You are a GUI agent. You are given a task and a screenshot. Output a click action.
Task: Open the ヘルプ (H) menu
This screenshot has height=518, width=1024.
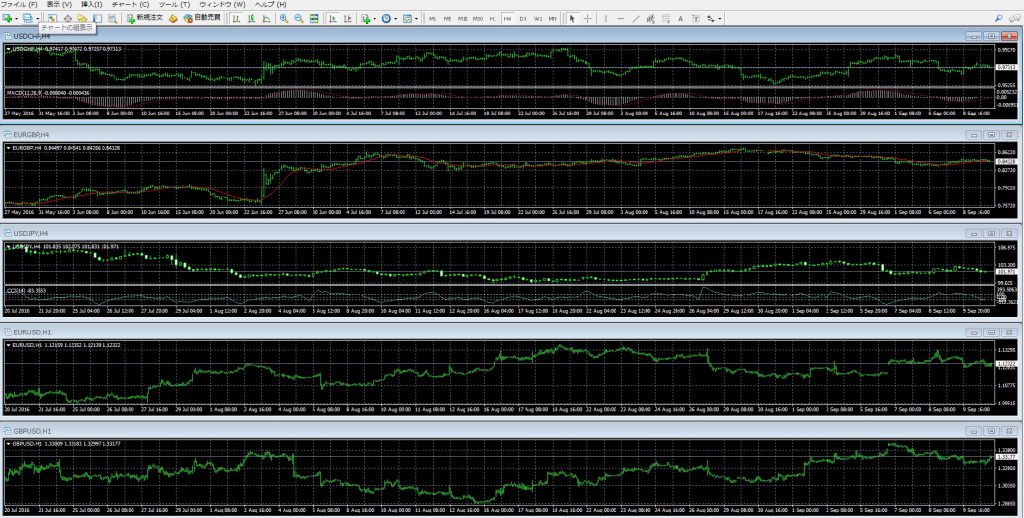270,4
